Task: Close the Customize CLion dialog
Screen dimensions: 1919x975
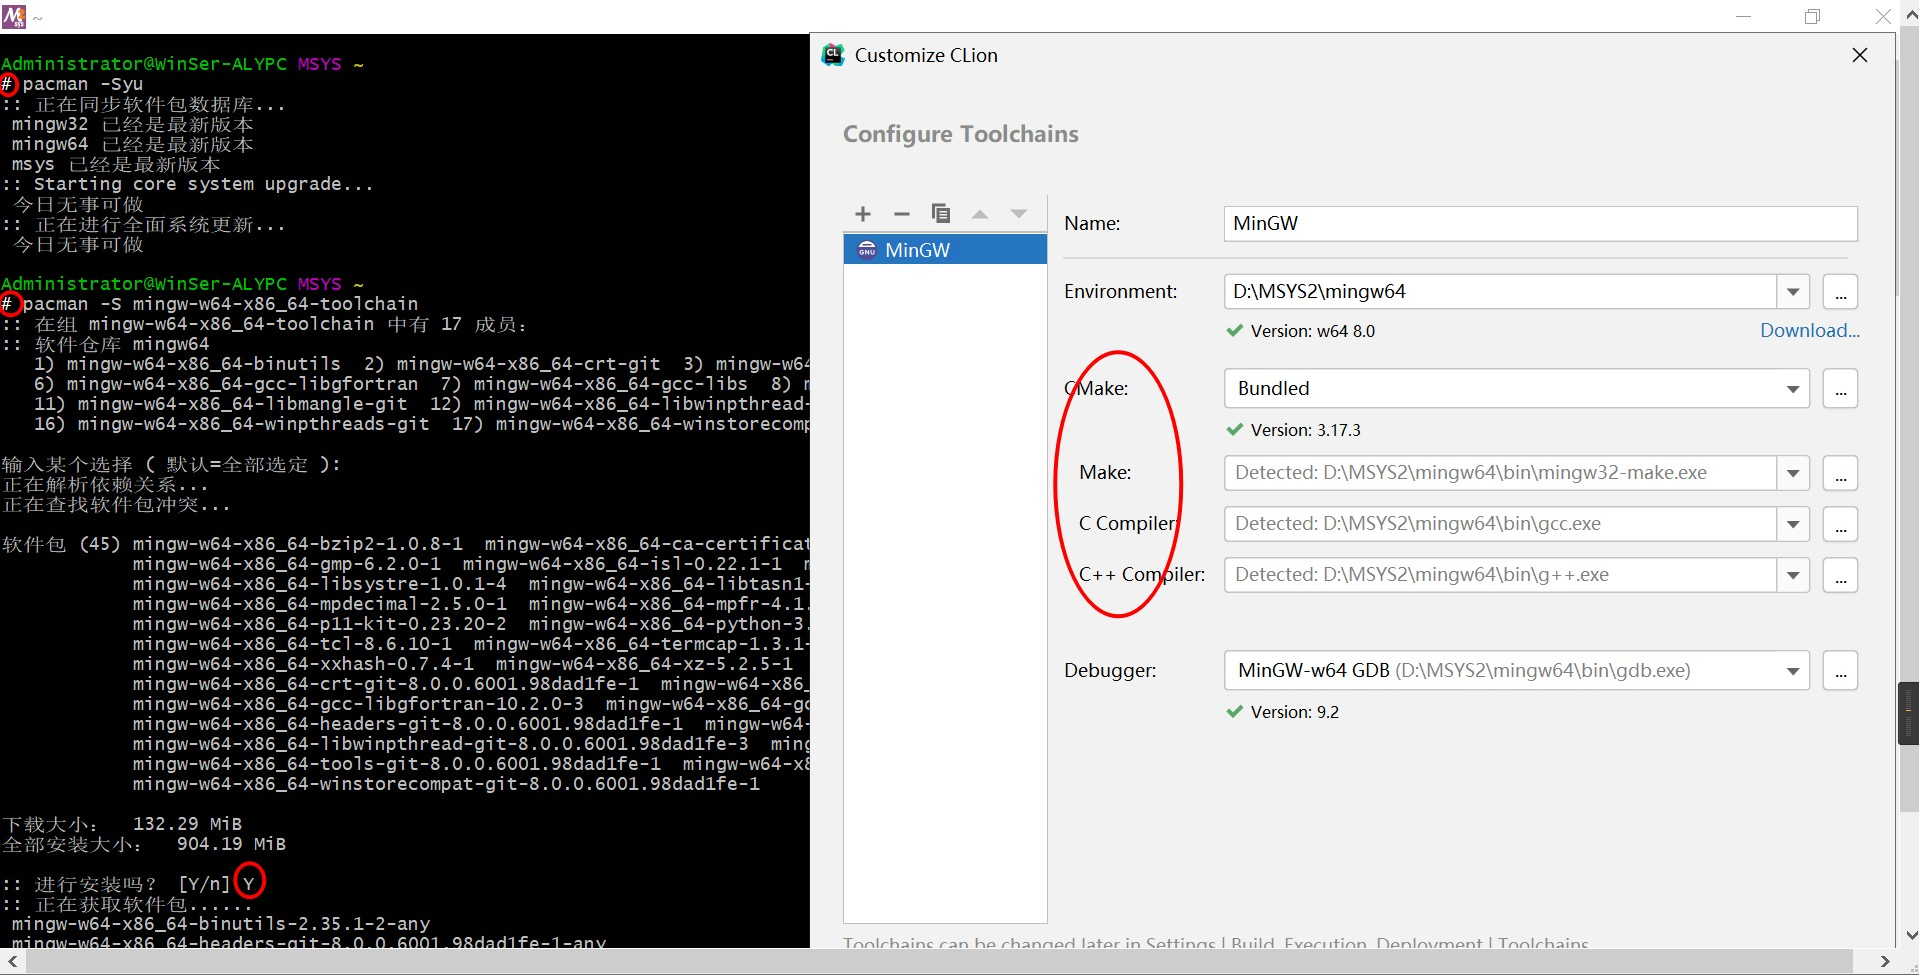Action: (1860, 55)
